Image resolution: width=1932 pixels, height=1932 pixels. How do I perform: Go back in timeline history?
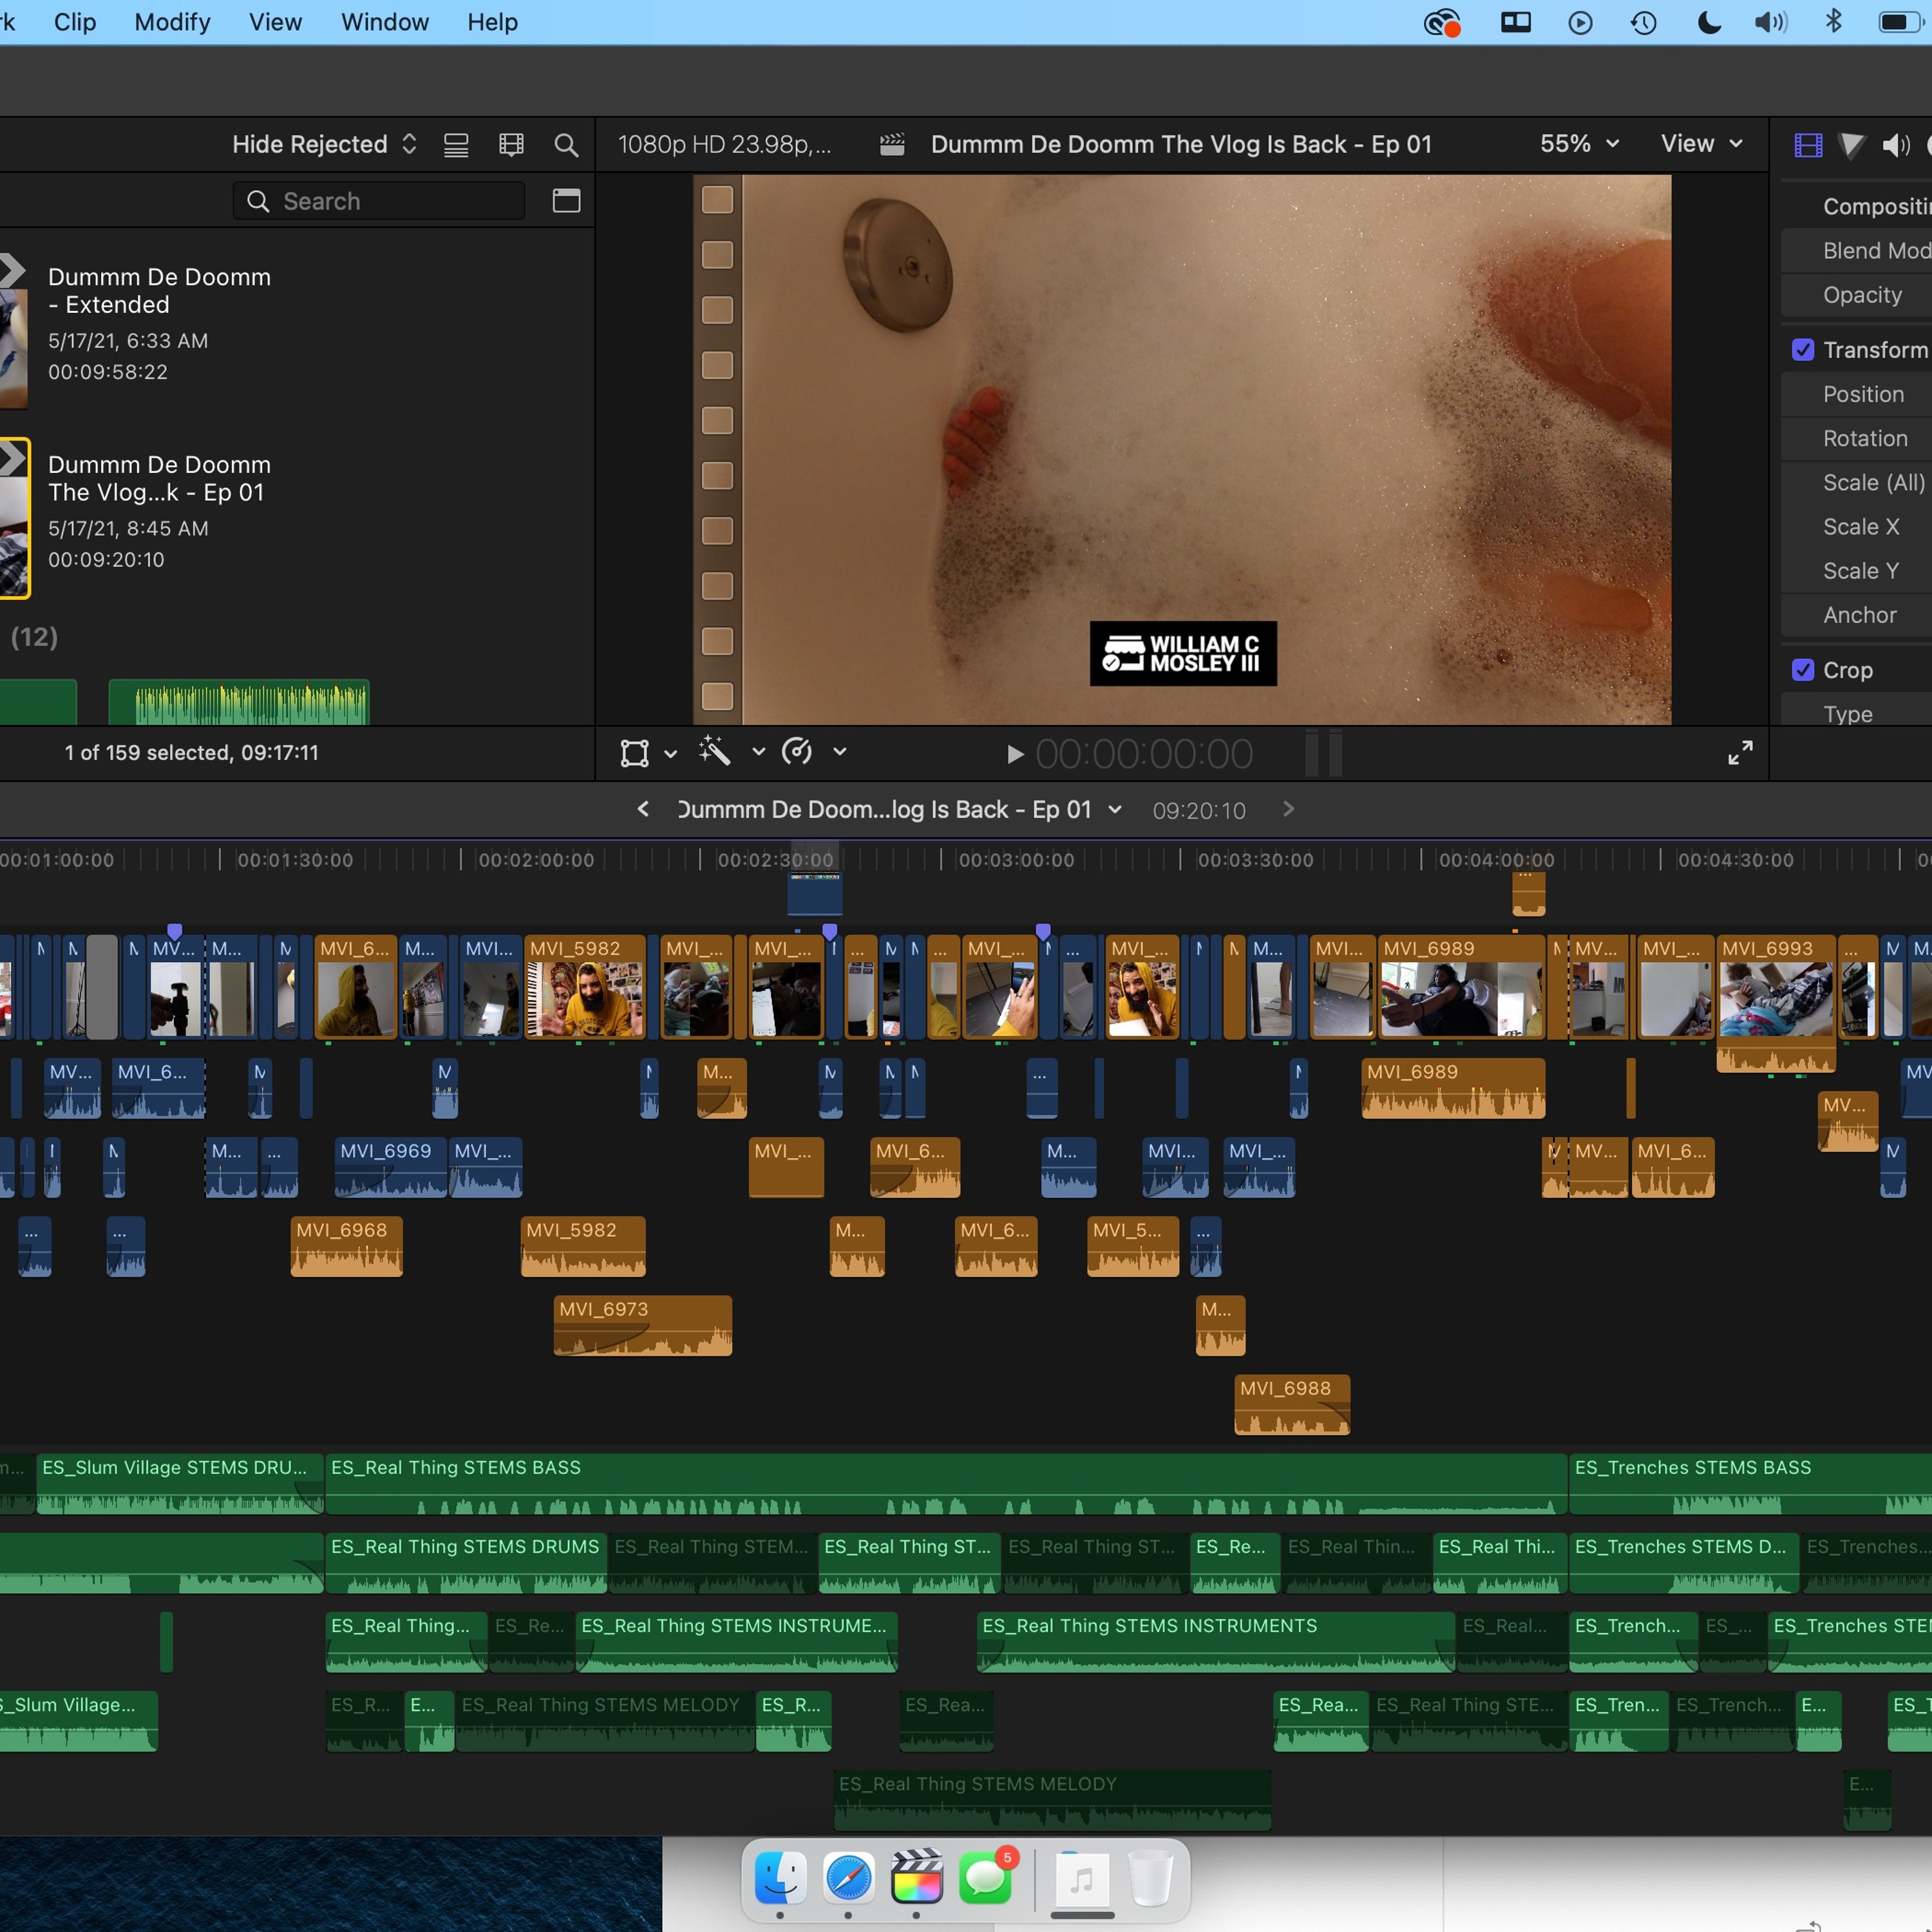[643, 809]
